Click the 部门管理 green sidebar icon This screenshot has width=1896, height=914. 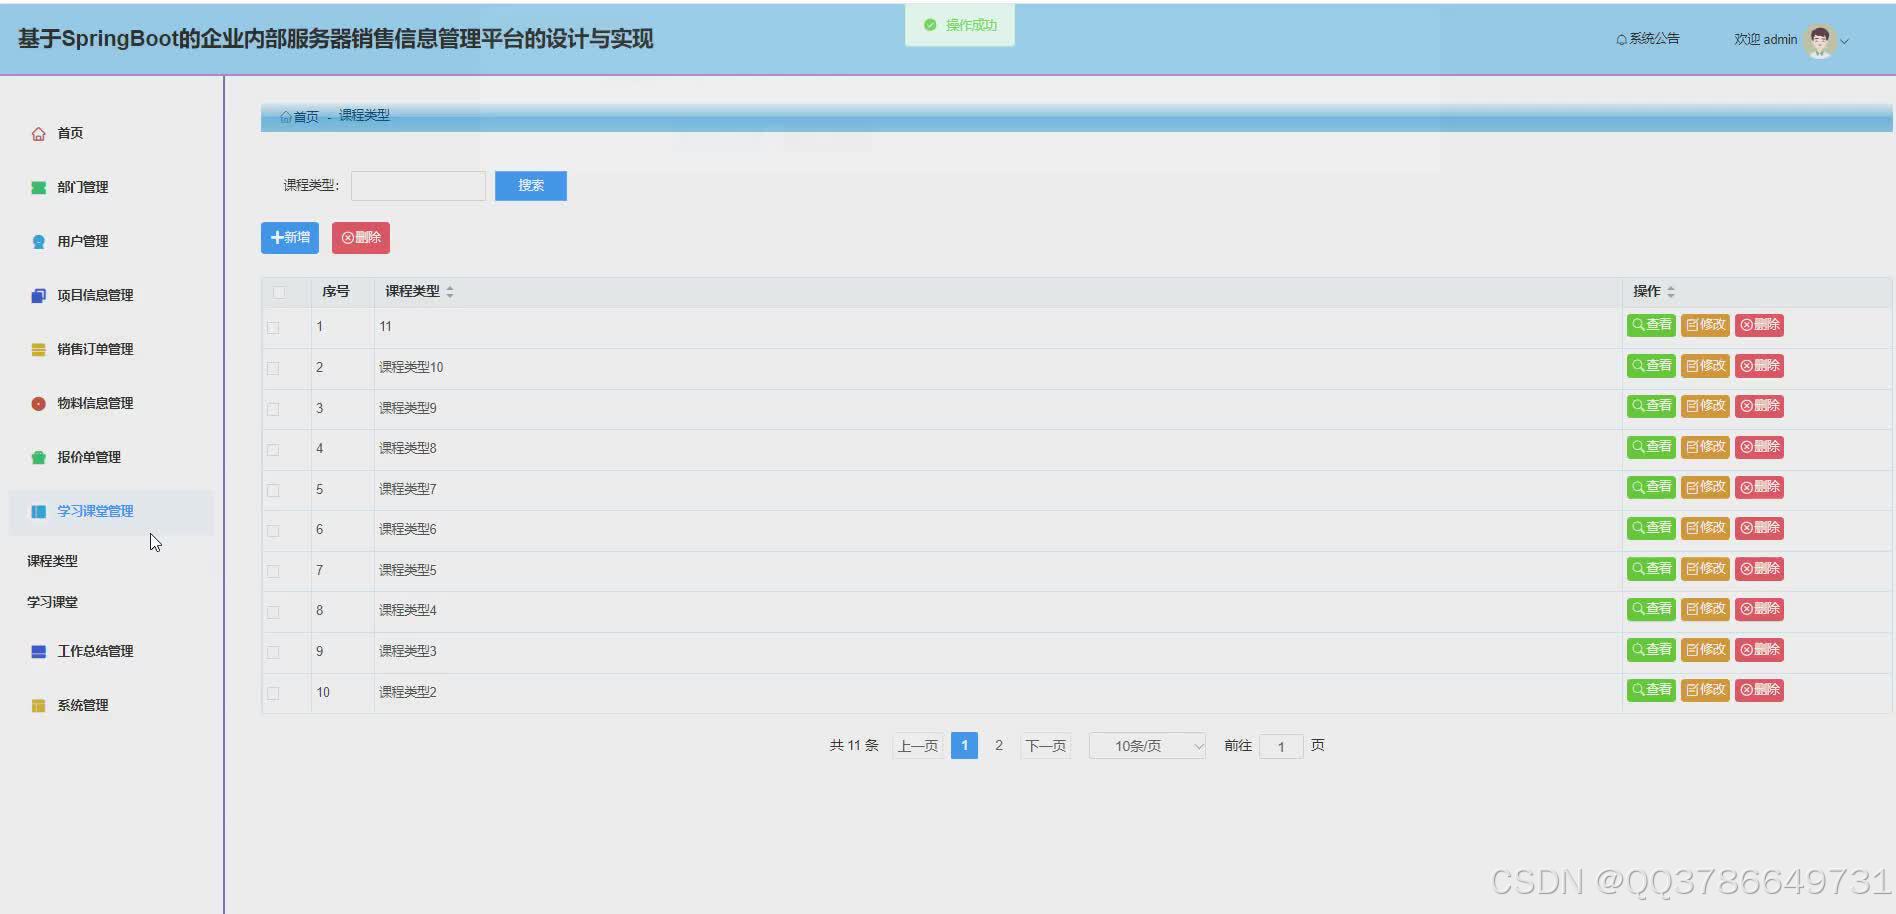coord(38,188)
